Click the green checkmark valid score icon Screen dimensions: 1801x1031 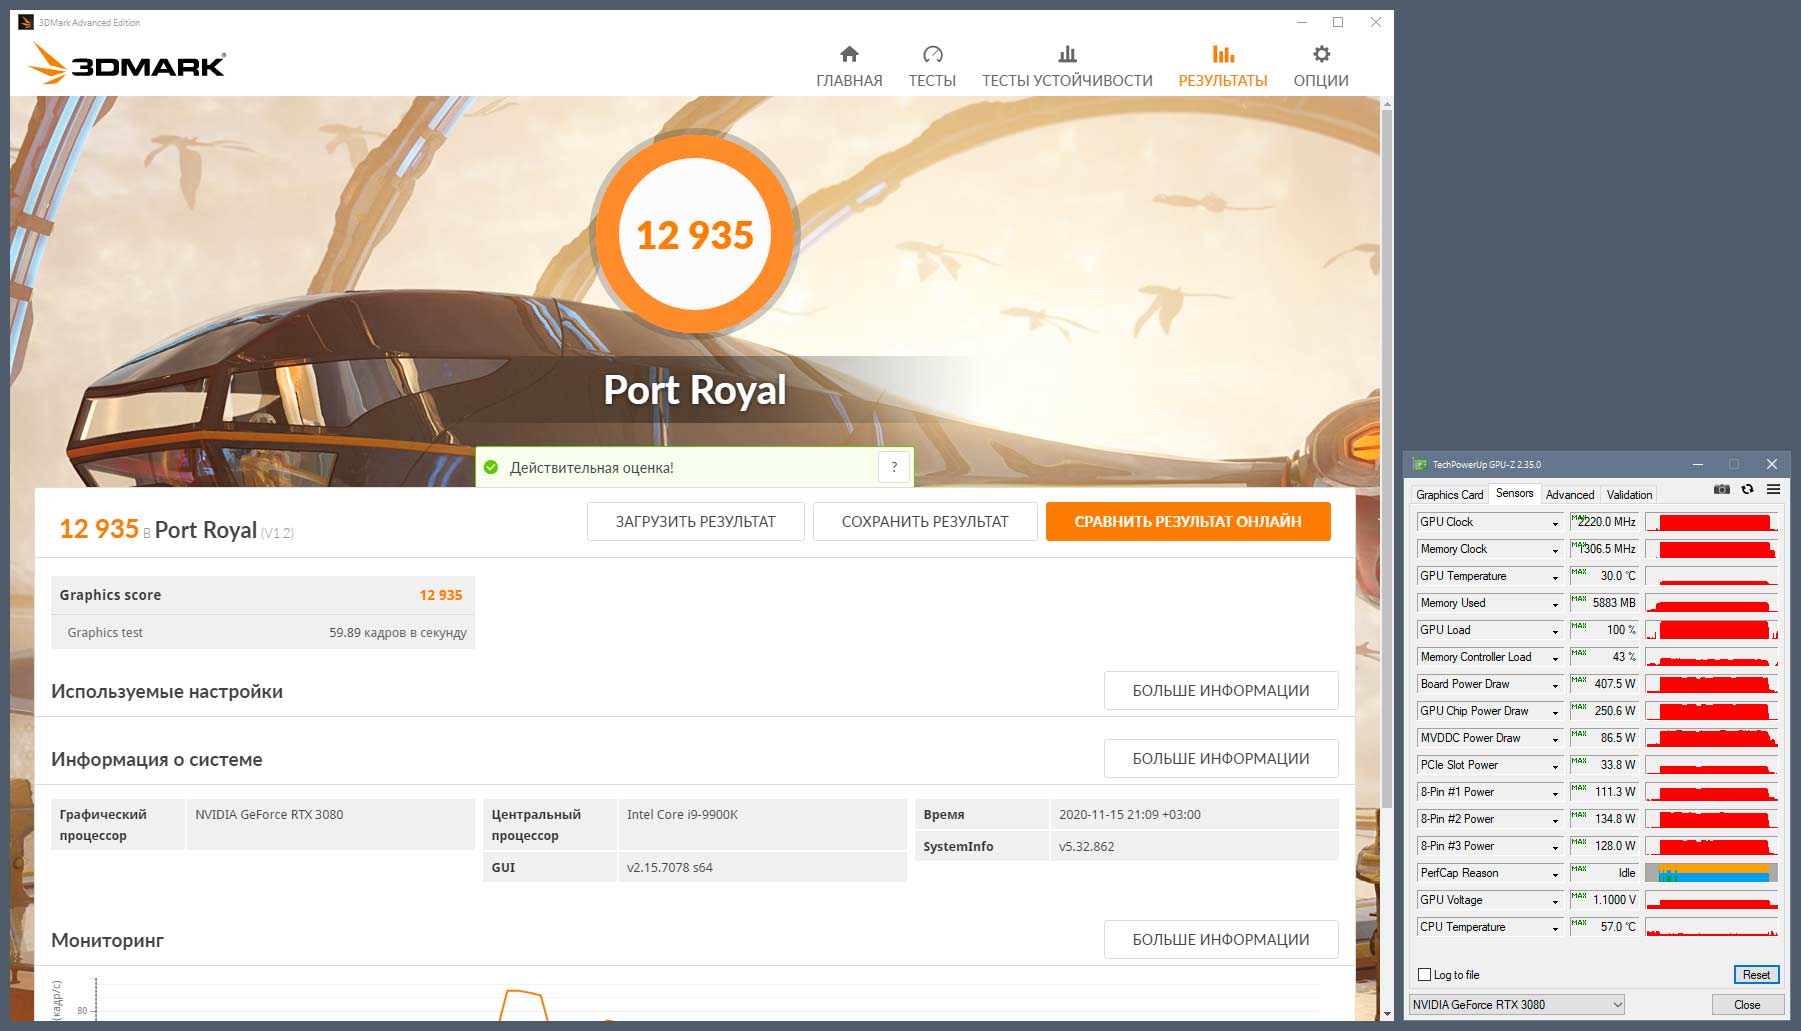(491, 467)
